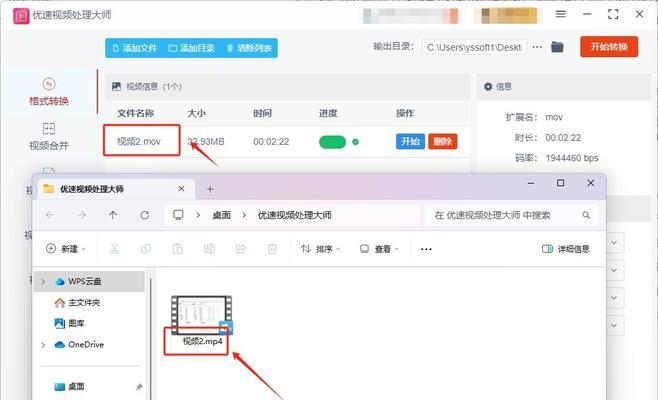Click the This PC monitor icon in address bar
This screenshot has height=400, width=658.
[178, 215]
